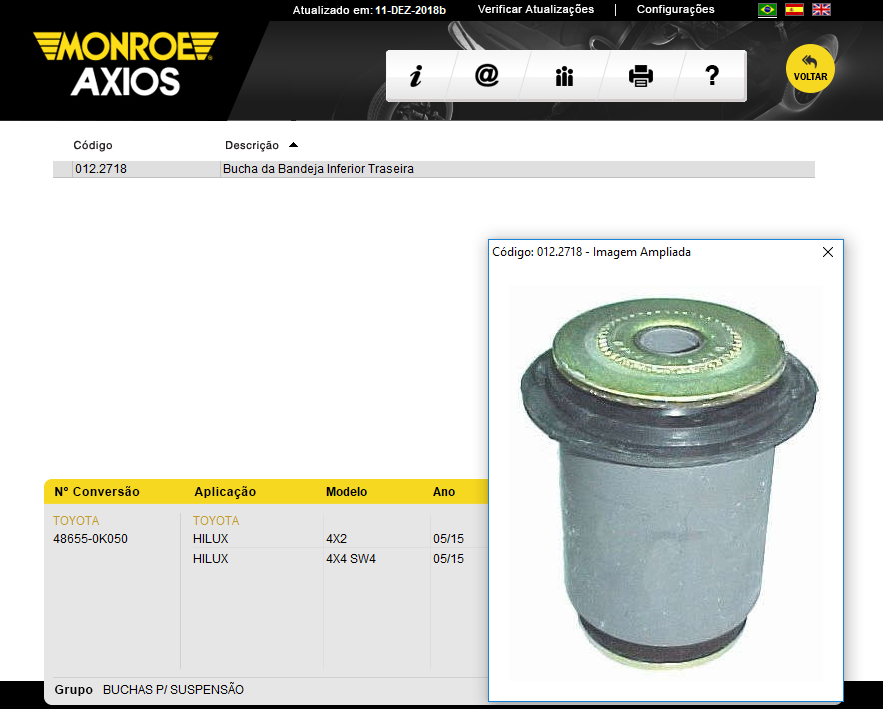The width and height of the screenshot is (883, 709).
Task: Sort by Descrição column arrow
Action: pyautogui.click(x=293, y=145)
